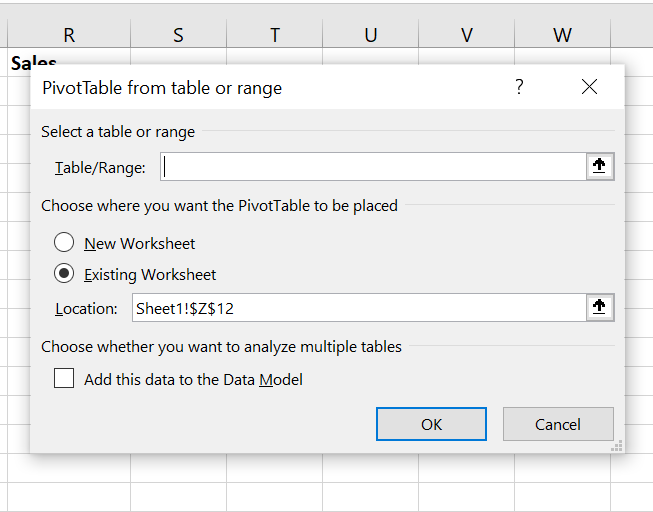The image size is (653, 512).
Task: Close the PivotTable dialog with the X
Action: [x=589, y=87]
